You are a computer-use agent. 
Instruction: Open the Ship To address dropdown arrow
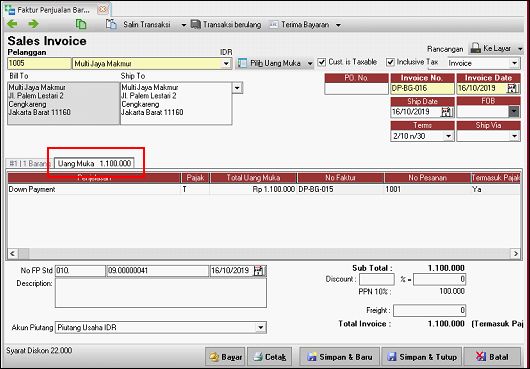coord(237,88)
